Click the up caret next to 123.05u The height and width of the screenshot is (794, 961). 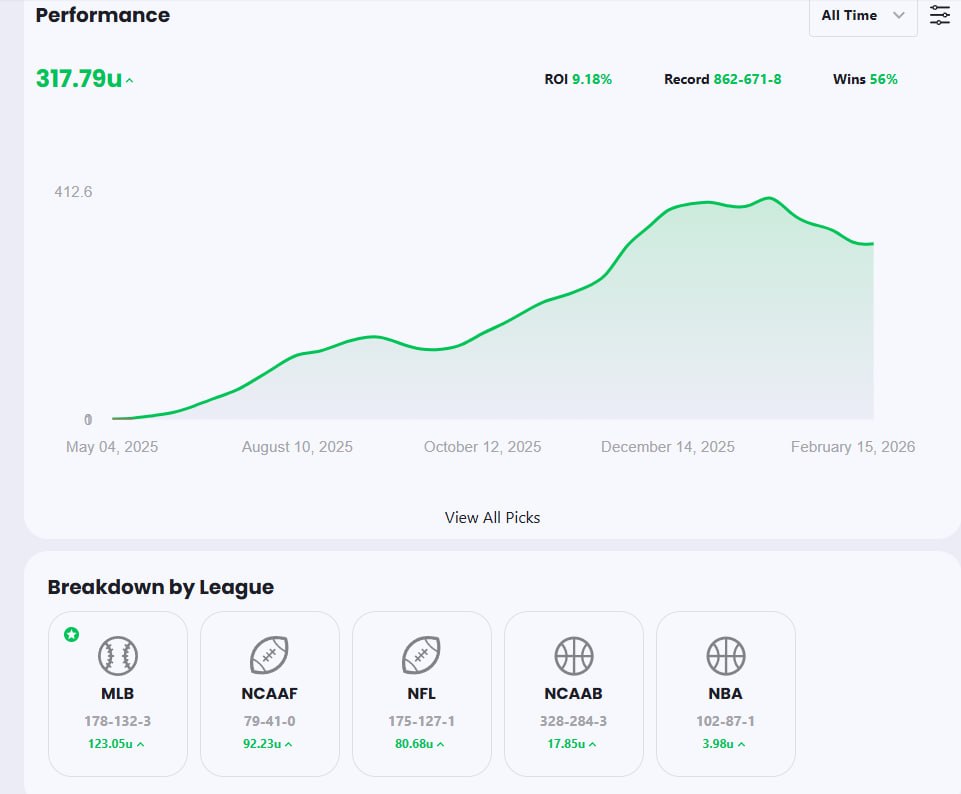tap(140, 744)
